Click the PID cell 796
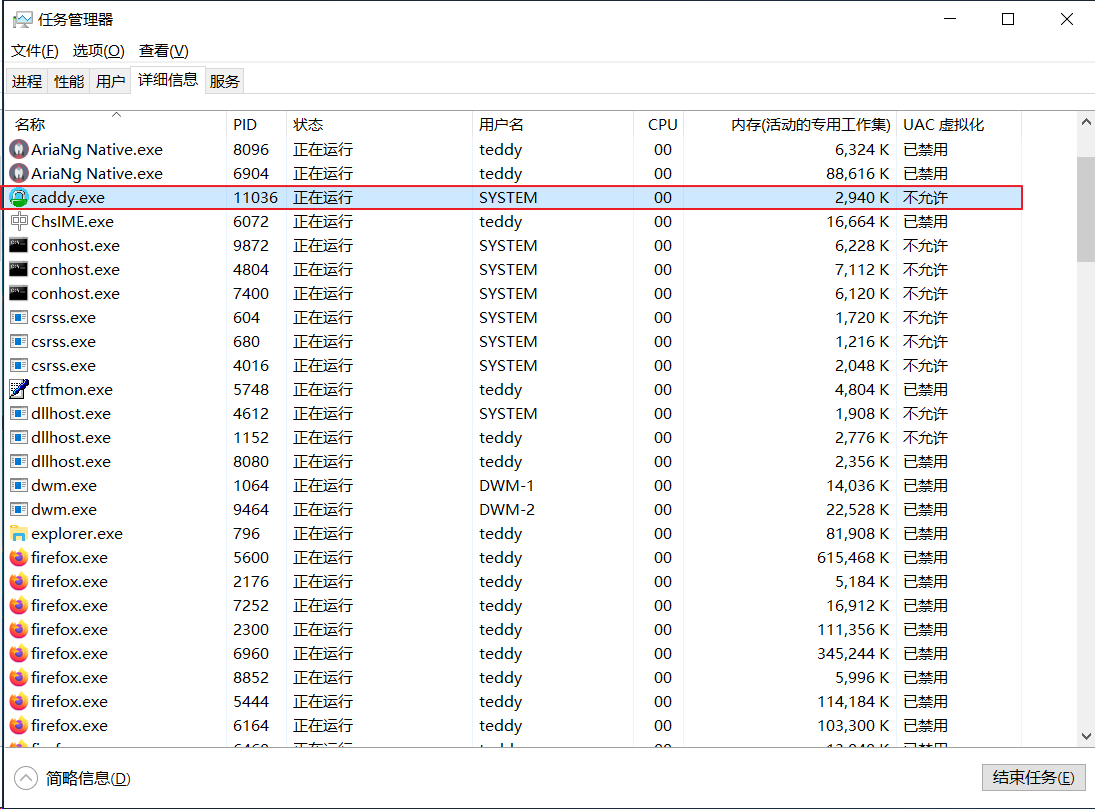1095x809 pixels. pyautogui.click(x=247, y=534)
